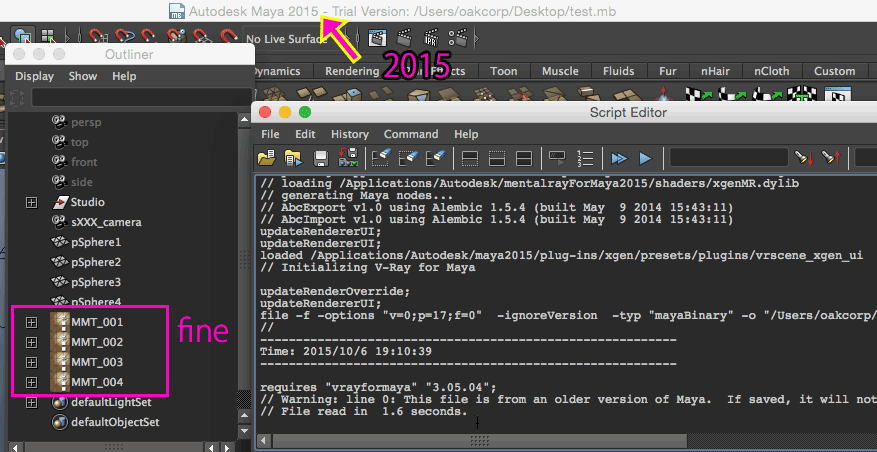Viewport: 877px width, 452px height.
Task: Expand the MMT_003 node
Action: tap(31, 362)
